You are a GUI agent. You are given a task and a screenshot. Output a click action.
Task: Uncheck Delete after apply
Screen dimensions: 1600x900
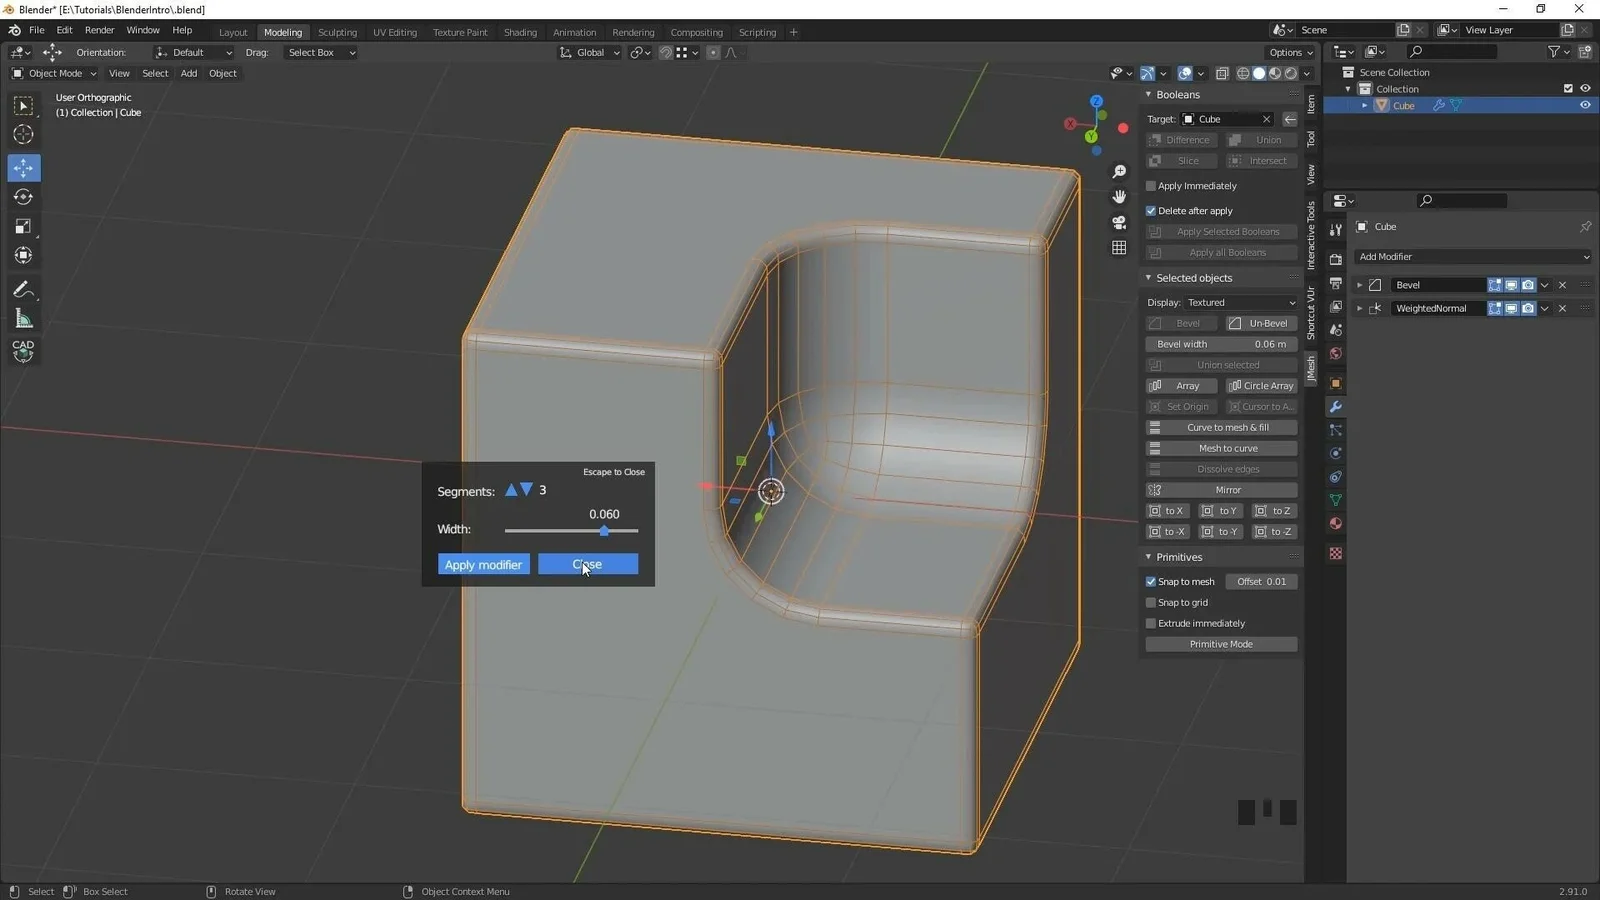point(1151,210)
